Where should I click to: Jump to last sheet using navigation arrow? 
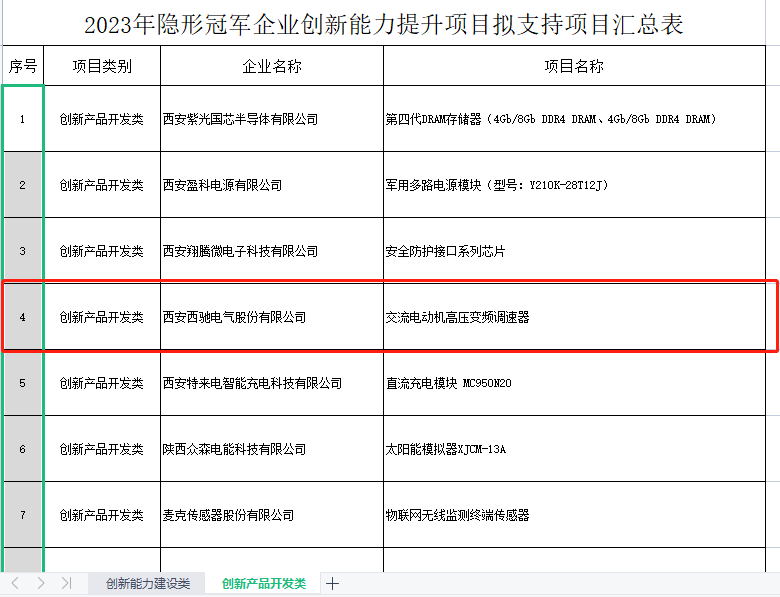pos(66,583)
